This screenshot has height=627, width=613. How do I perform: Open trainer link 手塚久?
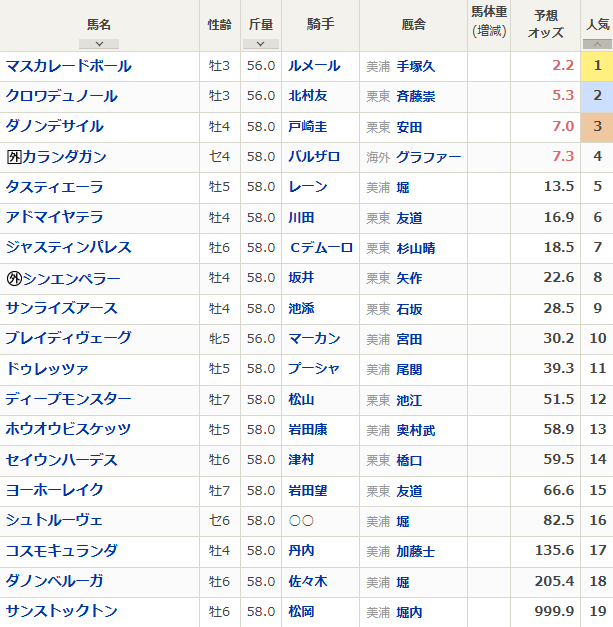click(x=415, y=66)
